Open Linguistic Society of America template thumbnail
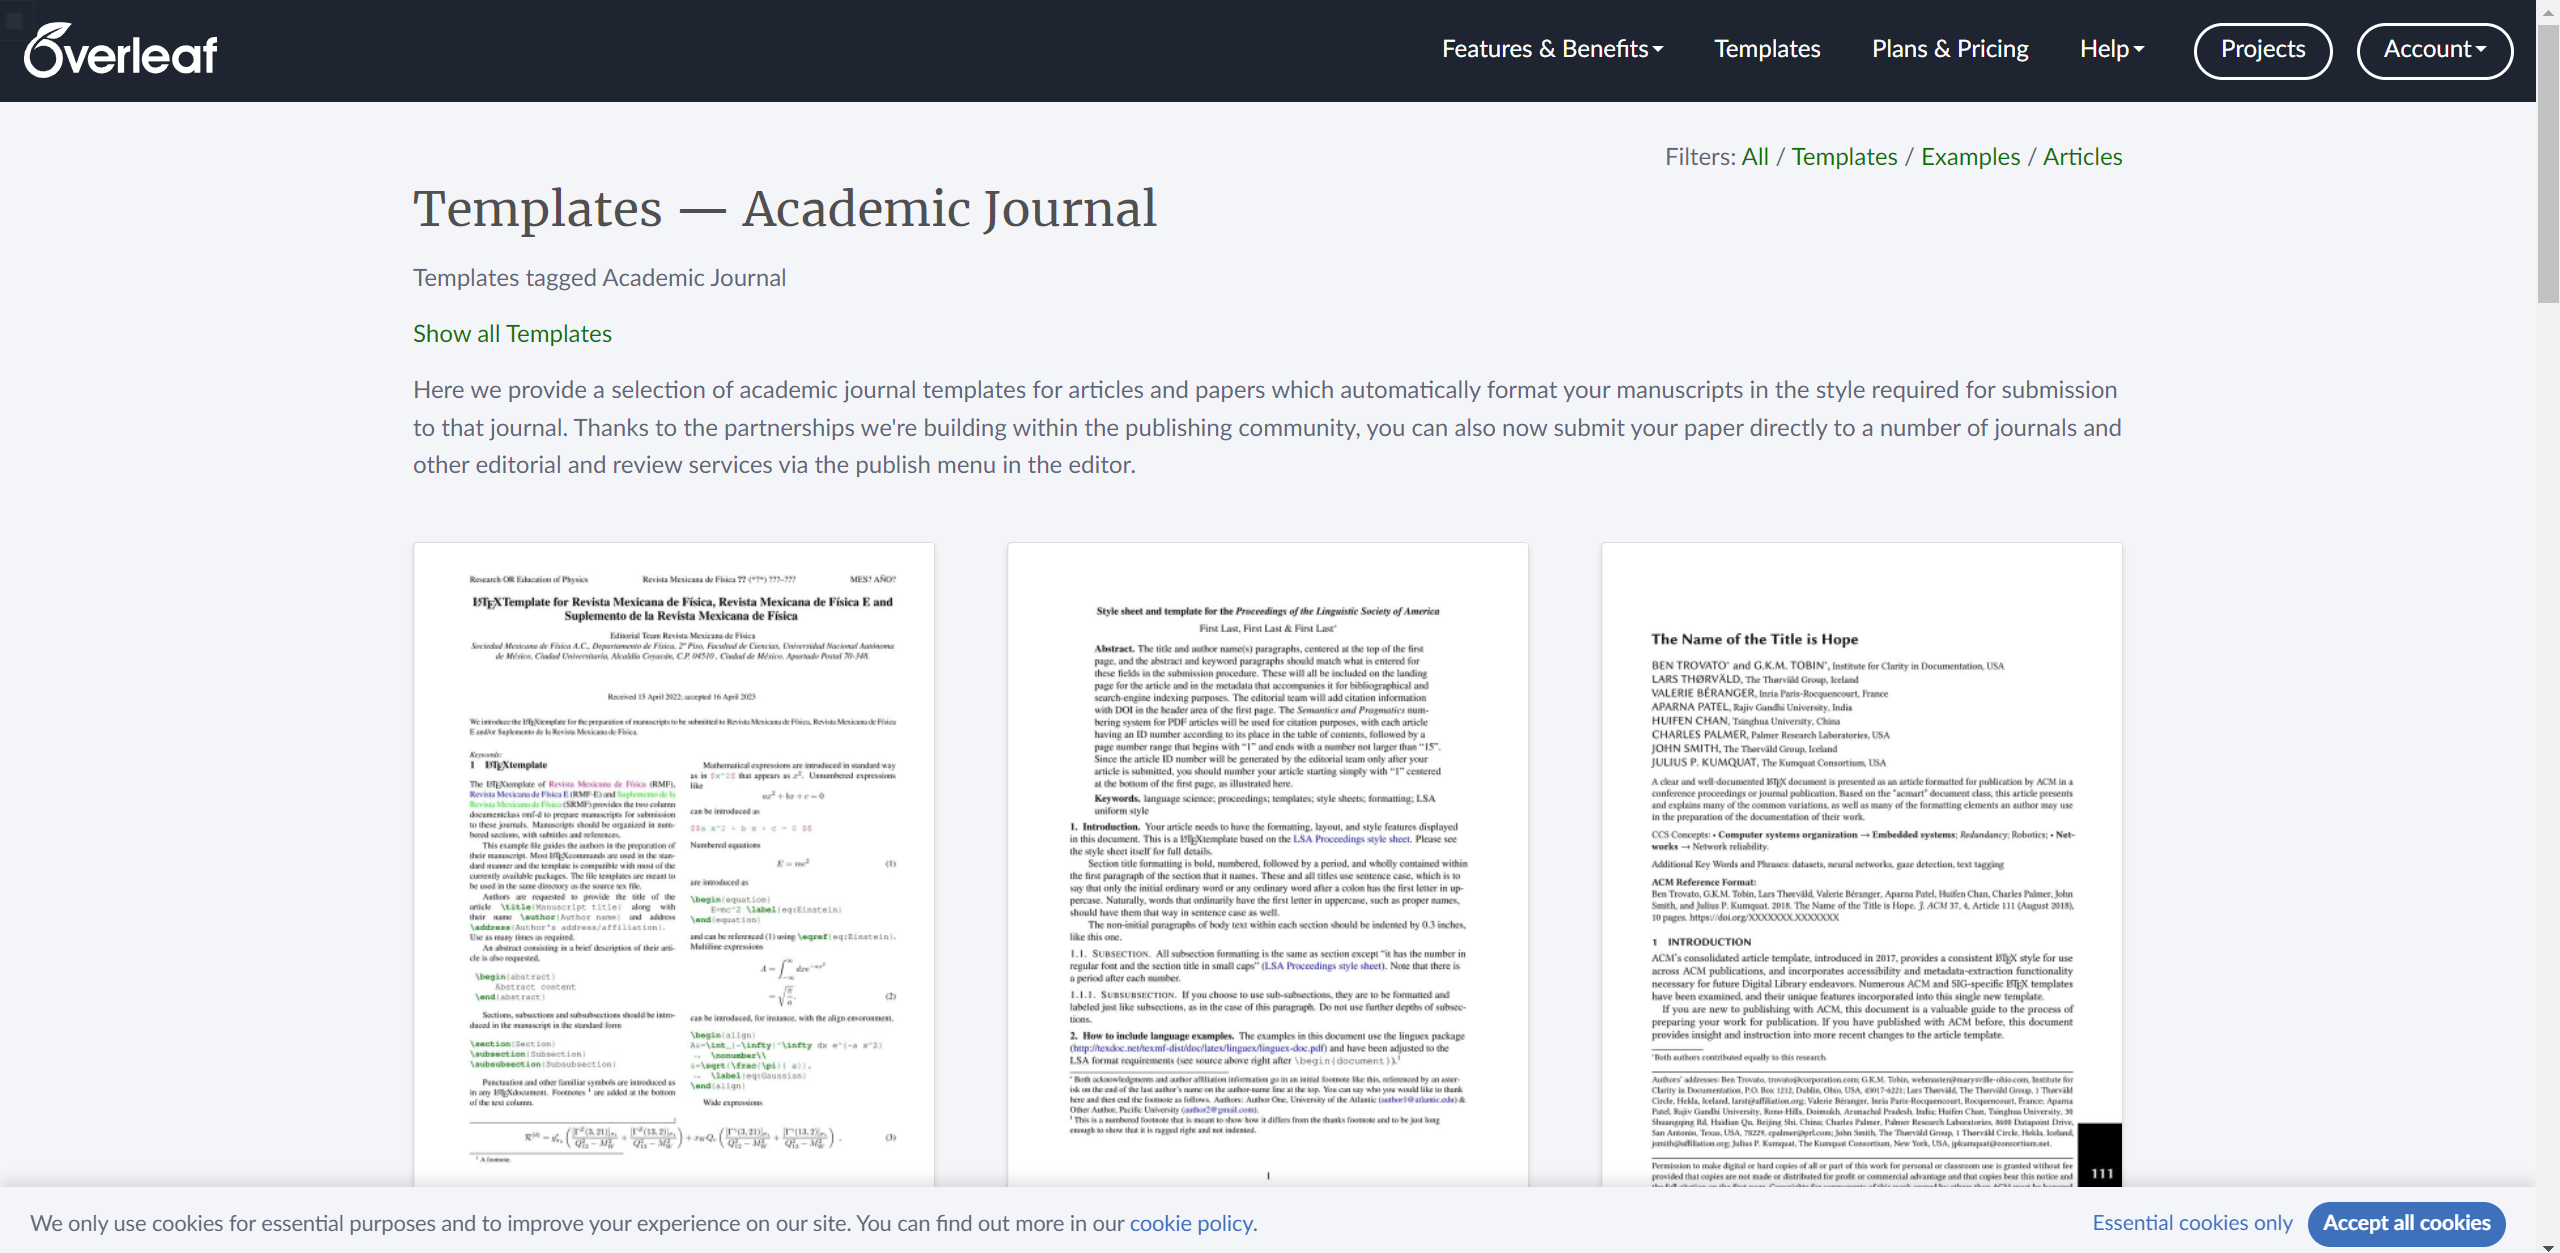Screen dimensions: 2560x1253 [1267, 864]
